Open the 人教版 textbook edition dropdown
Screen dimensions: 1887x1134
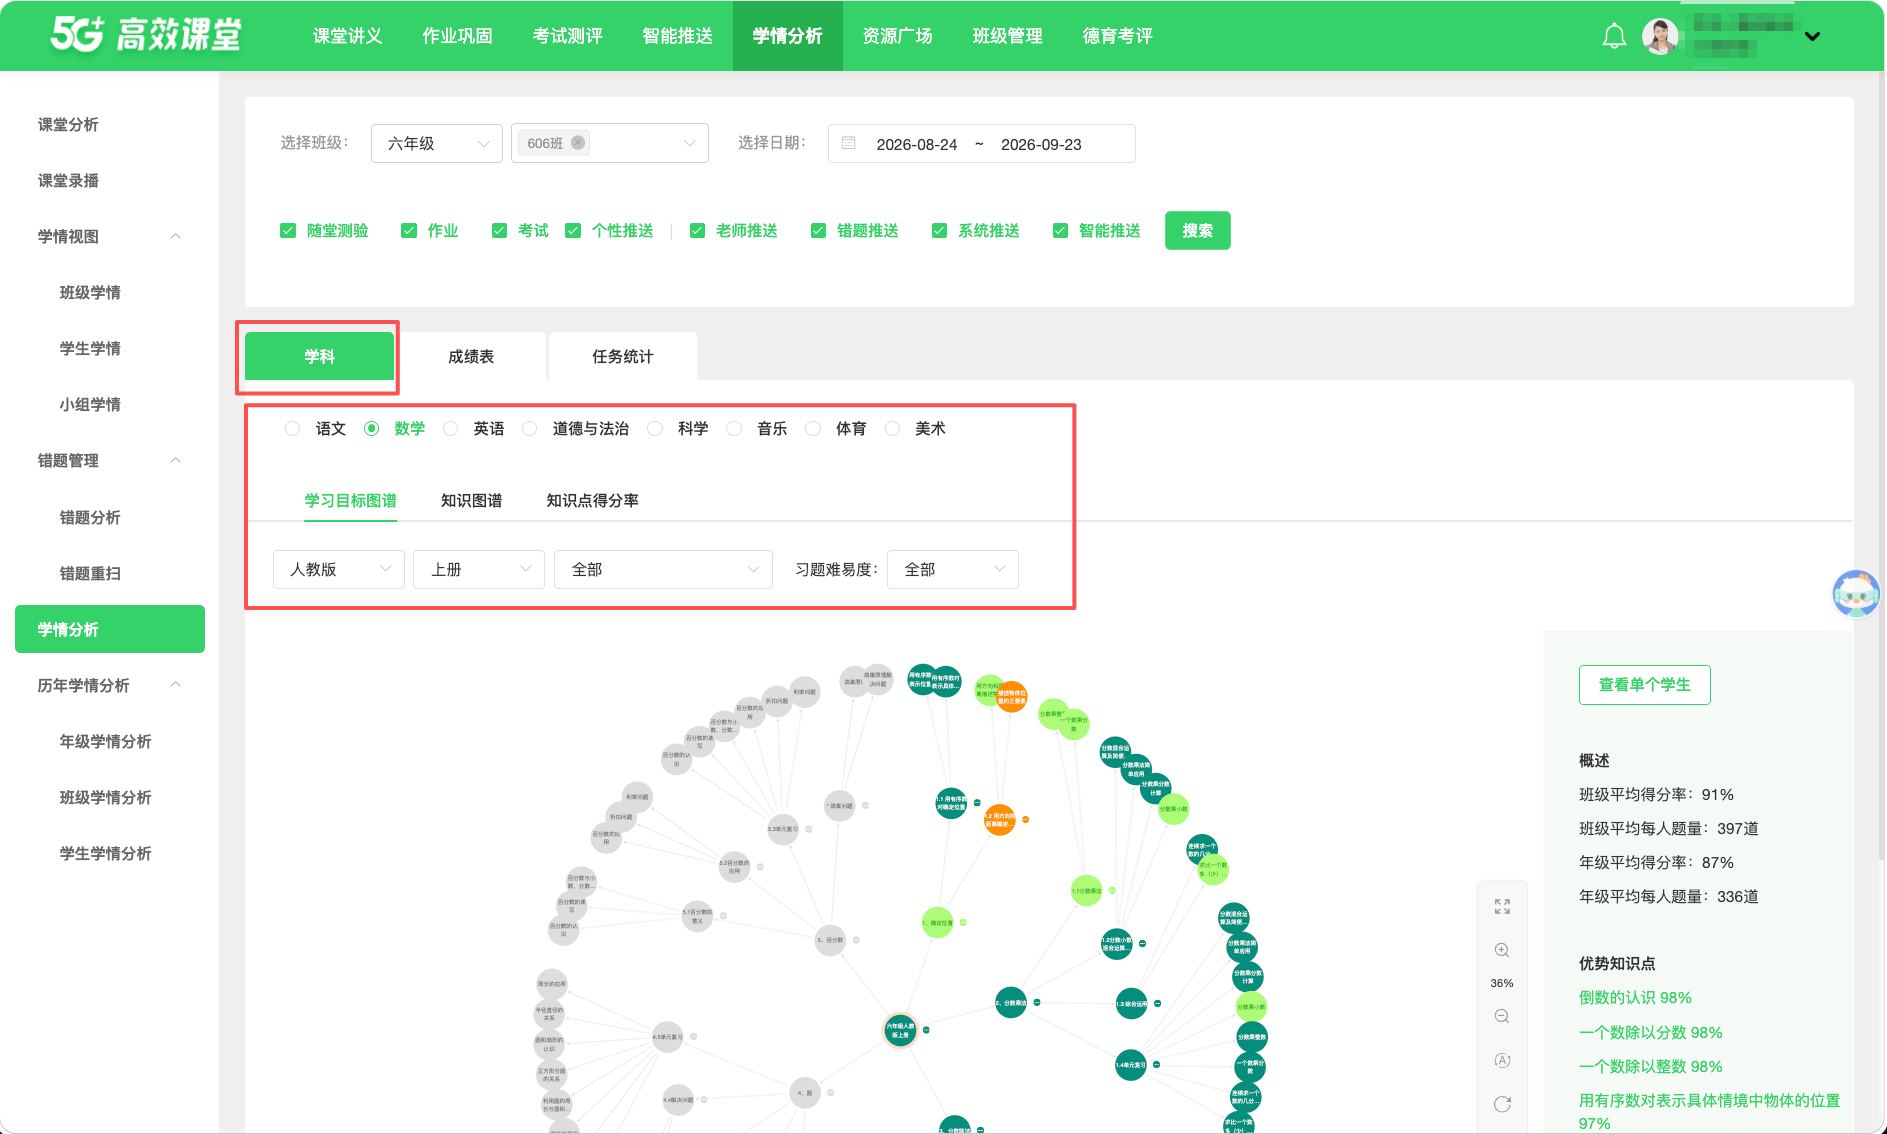pos(339,569)
